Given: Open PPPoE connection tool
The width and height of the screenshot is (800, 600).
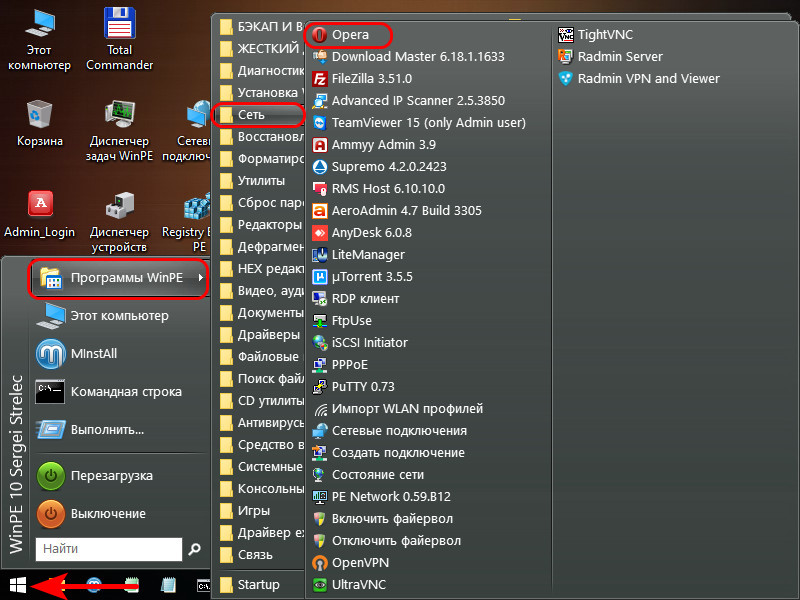Looking at the screenshot, I should tap(340, 364).
